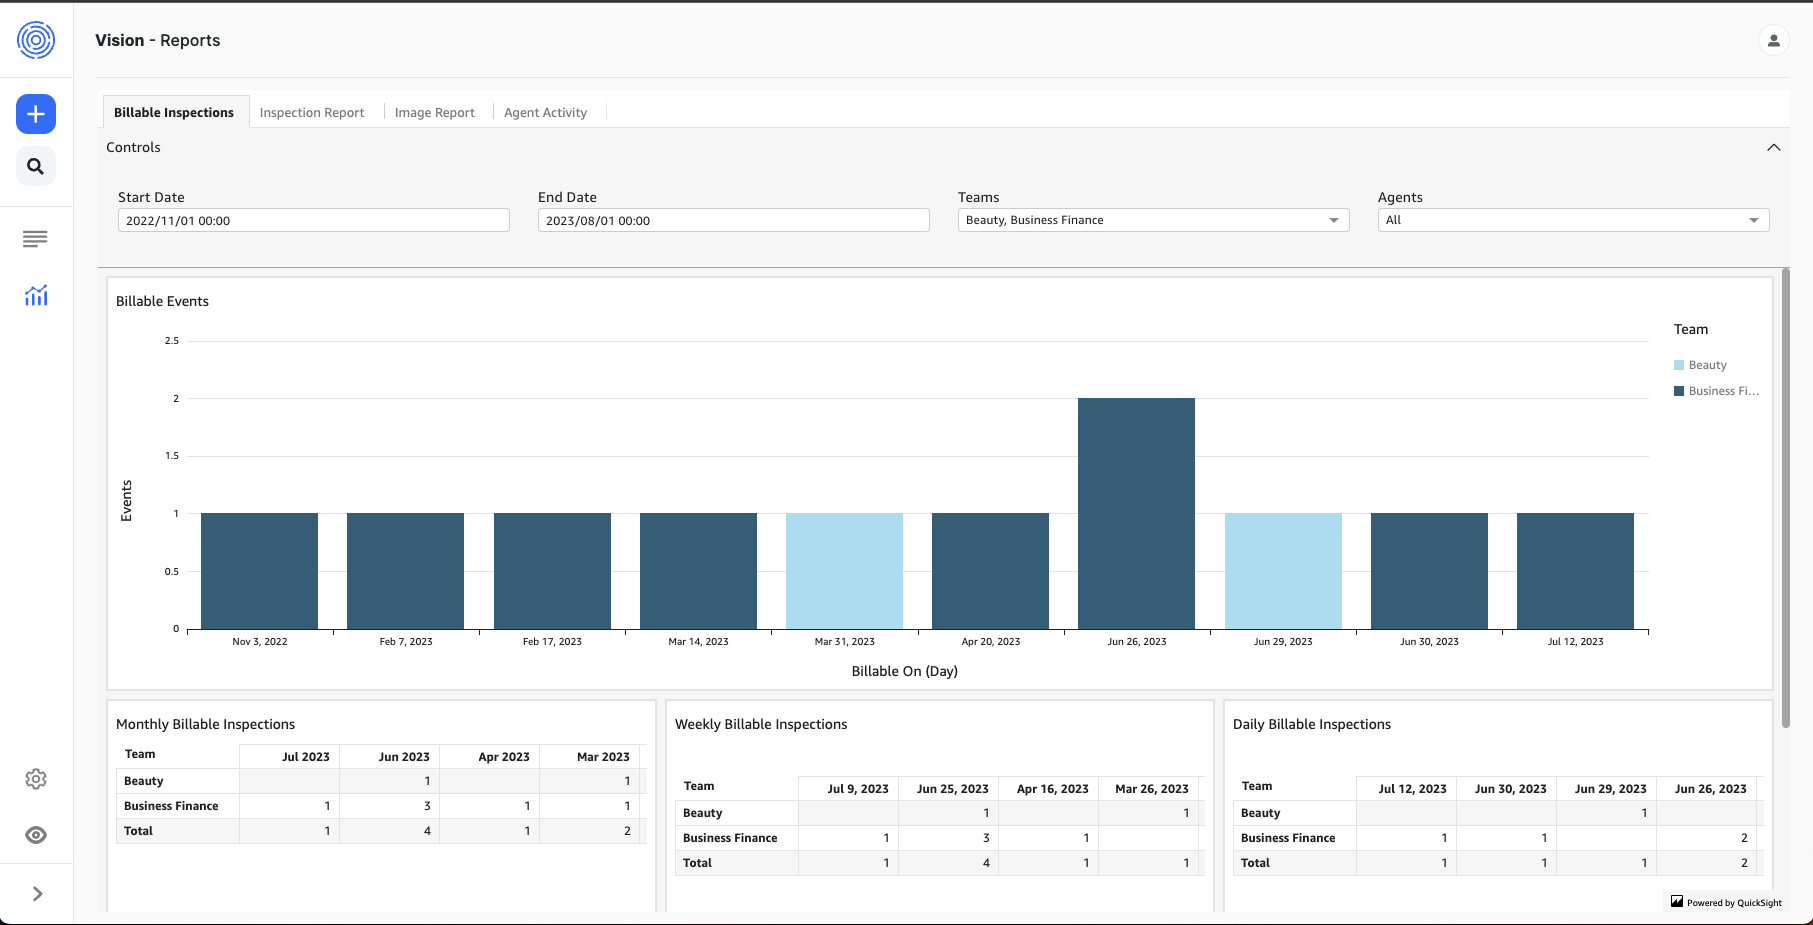Click the QuickSight logo icon

coord(1677,901)
